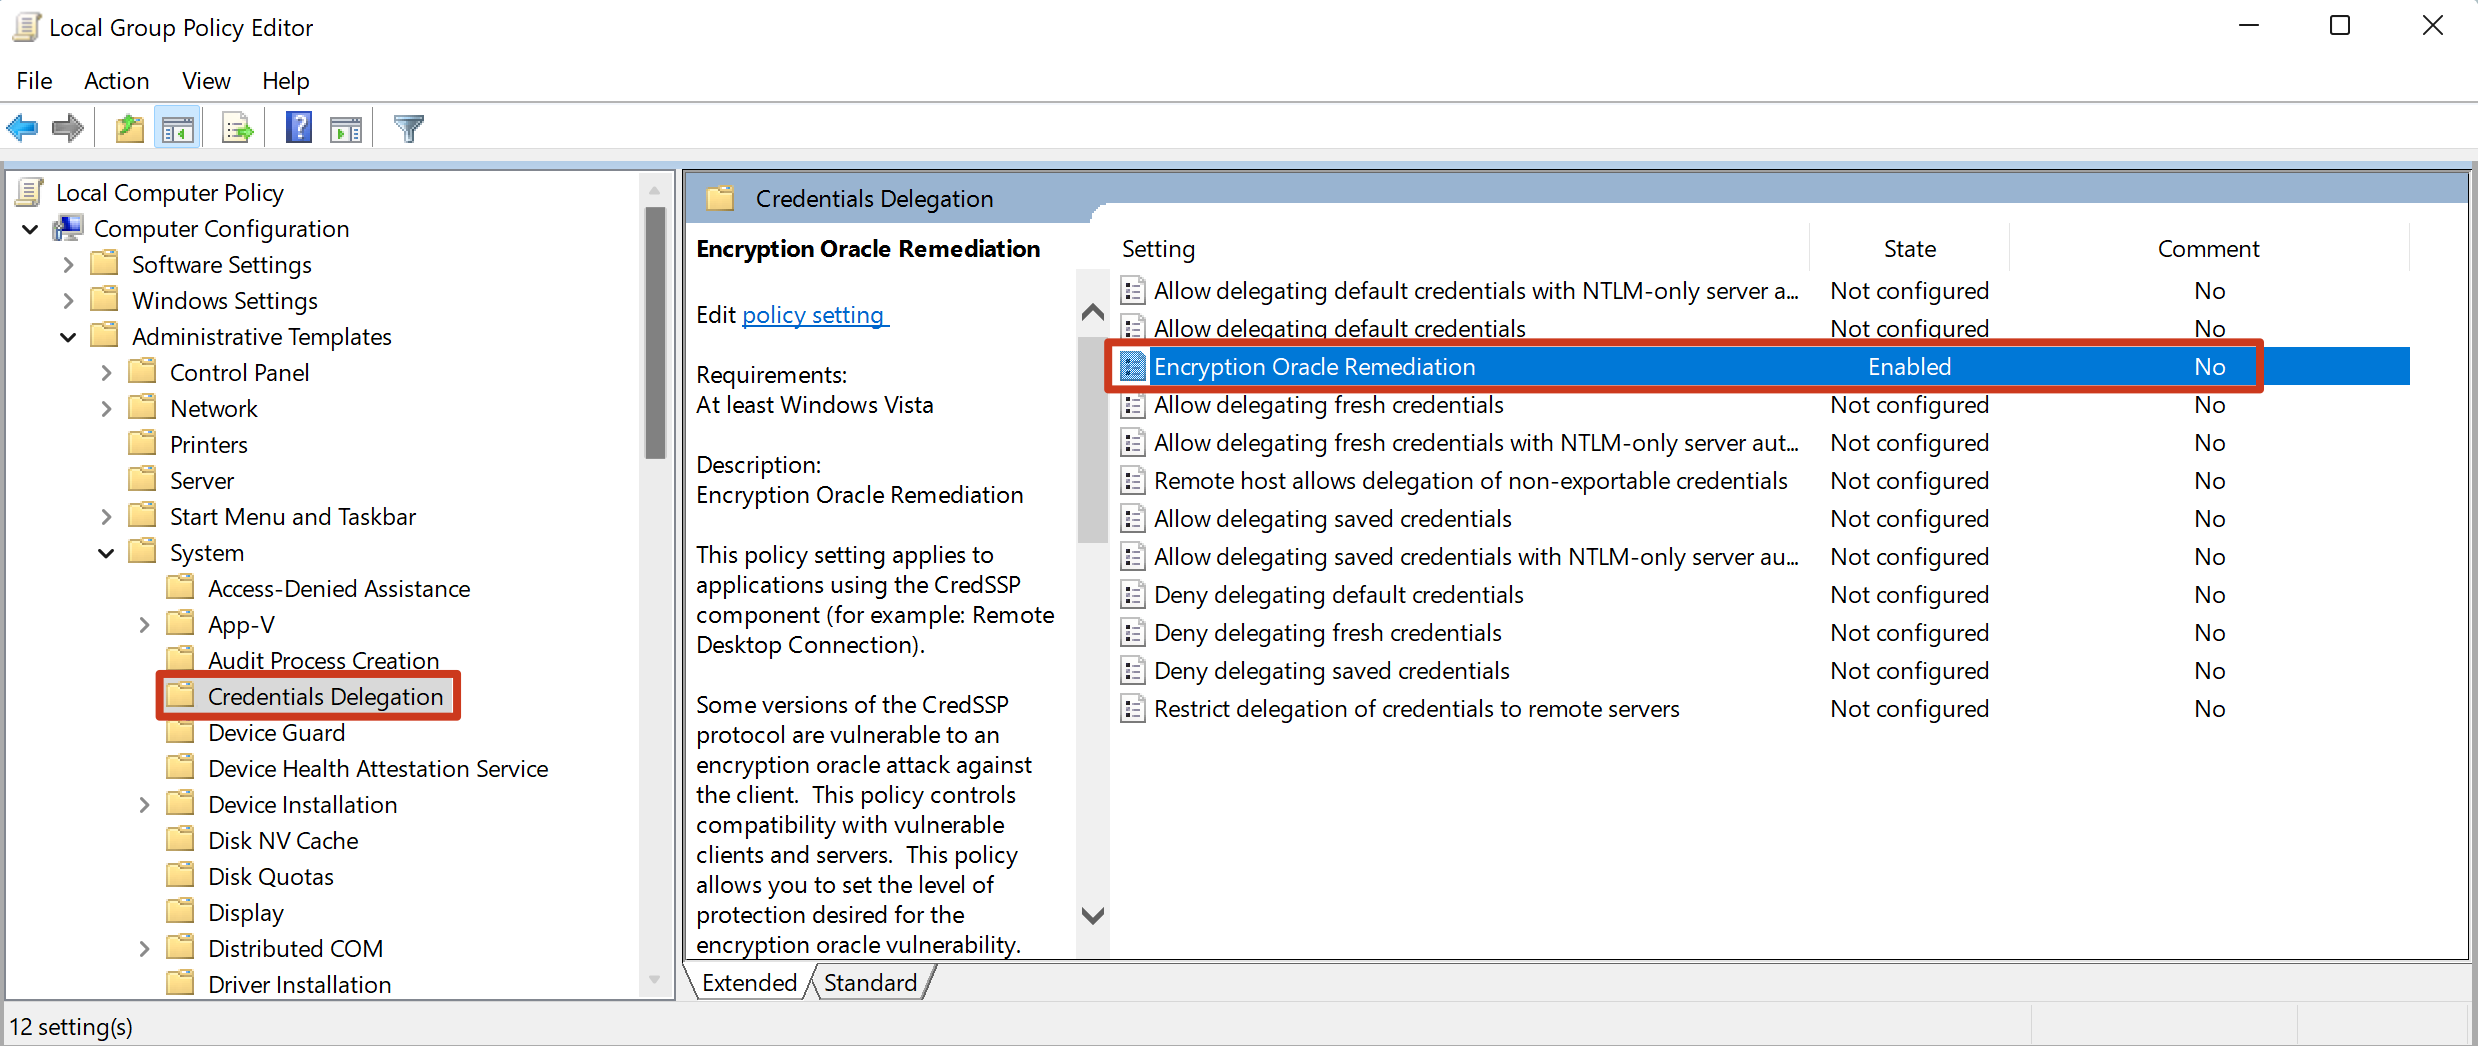Select Credentials Delegation in the tree
This screenshot has height=1046, width=2478.
(x=325, y=696)
